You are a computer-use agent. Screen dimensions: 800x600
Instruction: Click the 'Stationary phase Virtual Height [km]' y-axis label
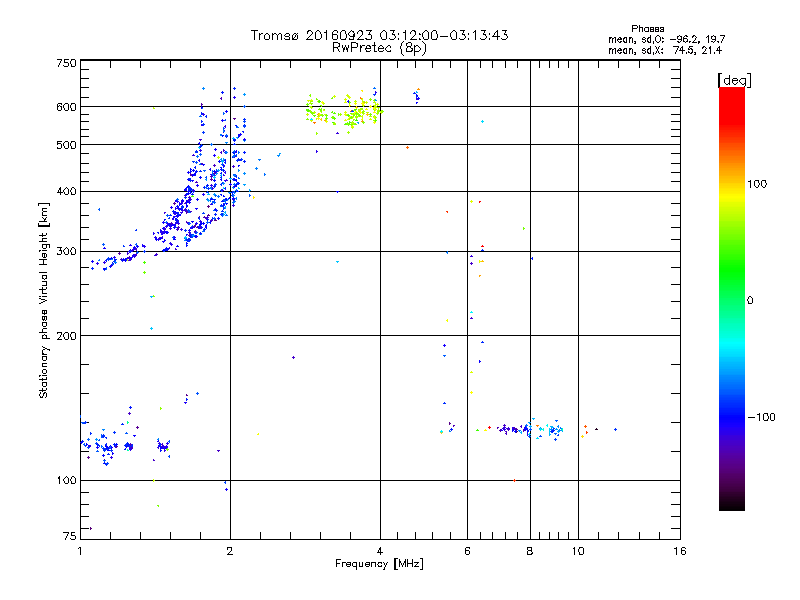click(x=44, y=300)
